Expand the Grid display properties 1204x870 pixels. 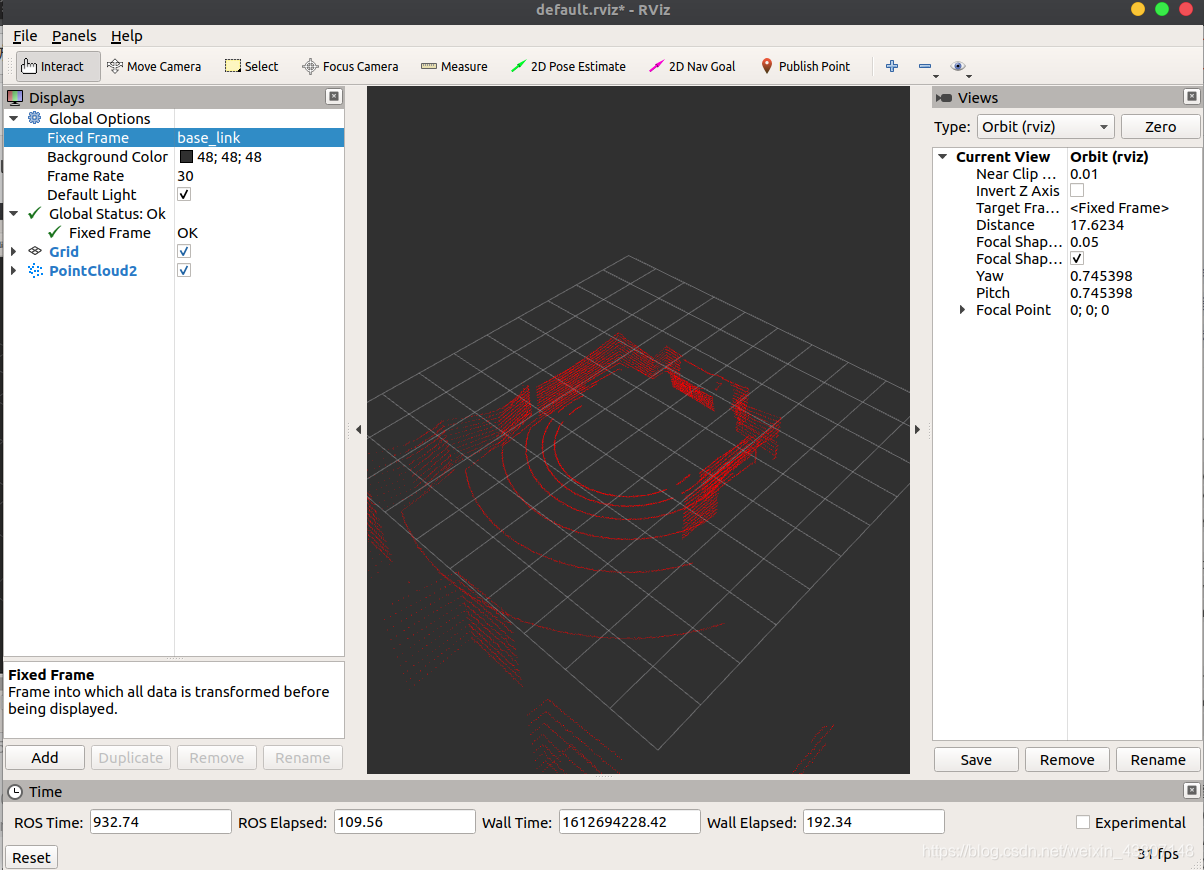click(14, 251)
